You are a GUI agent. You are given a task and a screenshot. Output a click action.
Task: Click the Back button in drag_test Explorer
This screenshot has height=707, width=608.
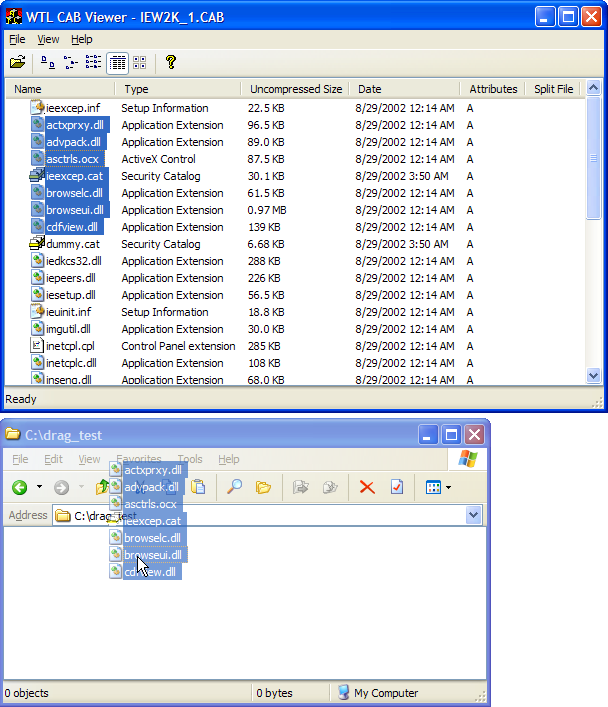(x=20, y=487)
